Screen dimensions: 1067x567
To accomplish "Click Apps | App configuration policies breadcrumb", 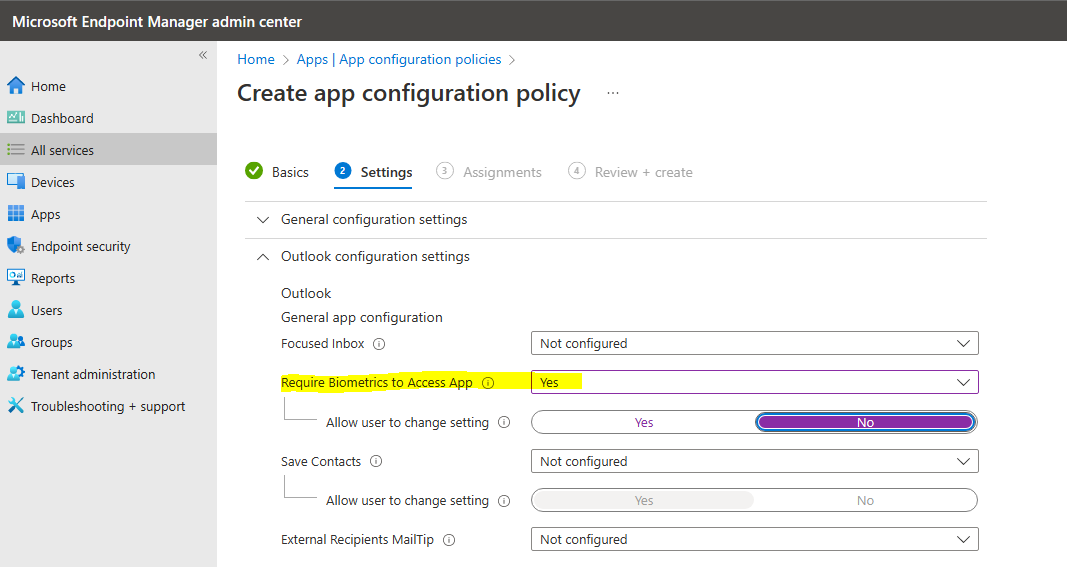I will point(399,60).
